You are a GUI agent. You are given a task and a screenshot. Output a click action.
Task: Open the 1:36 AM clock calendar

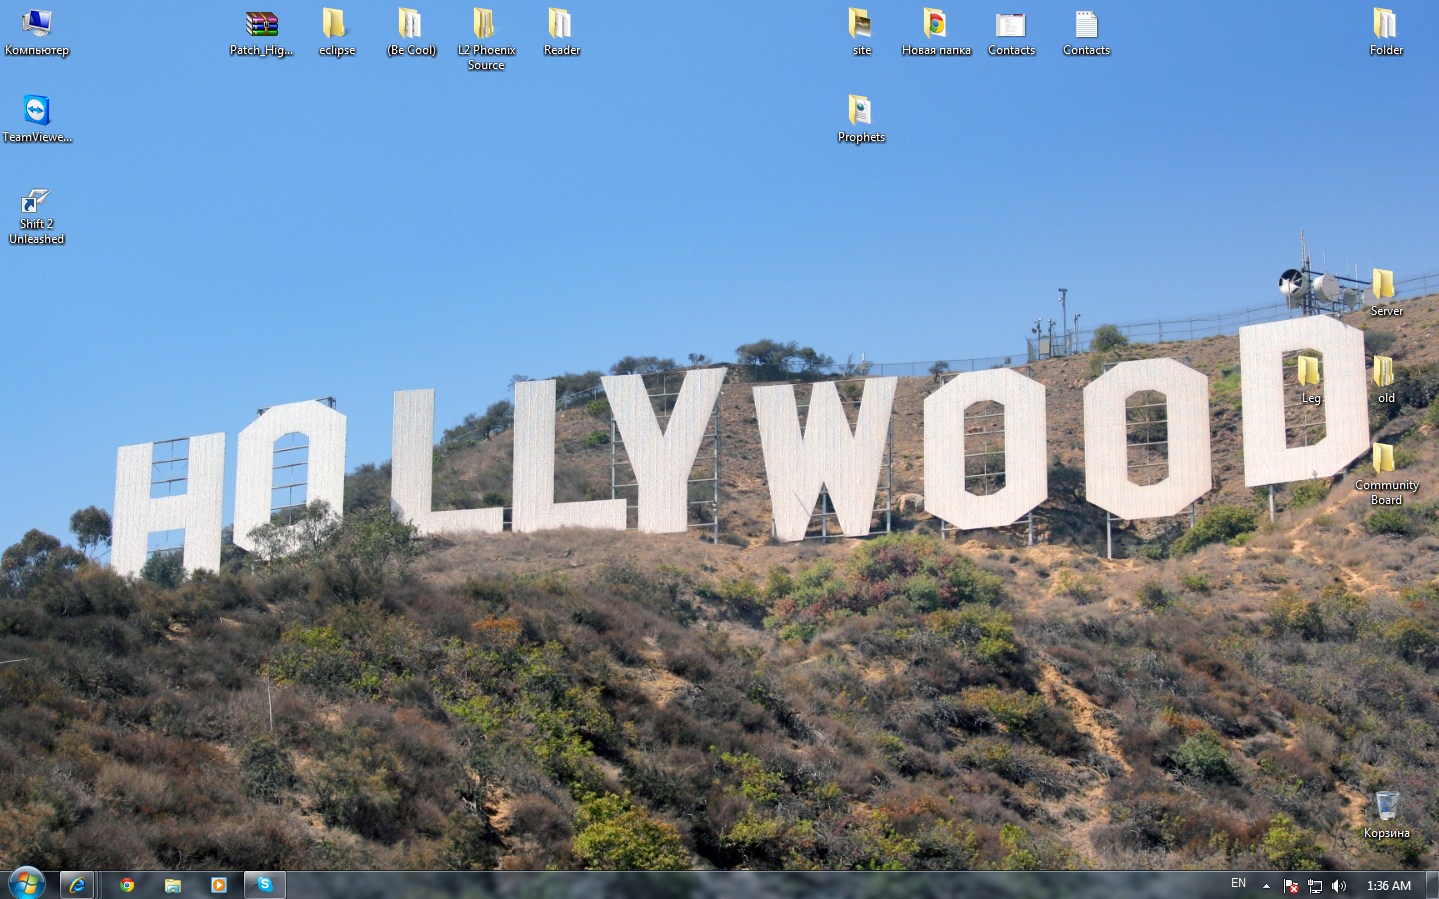coord(1389,886)
